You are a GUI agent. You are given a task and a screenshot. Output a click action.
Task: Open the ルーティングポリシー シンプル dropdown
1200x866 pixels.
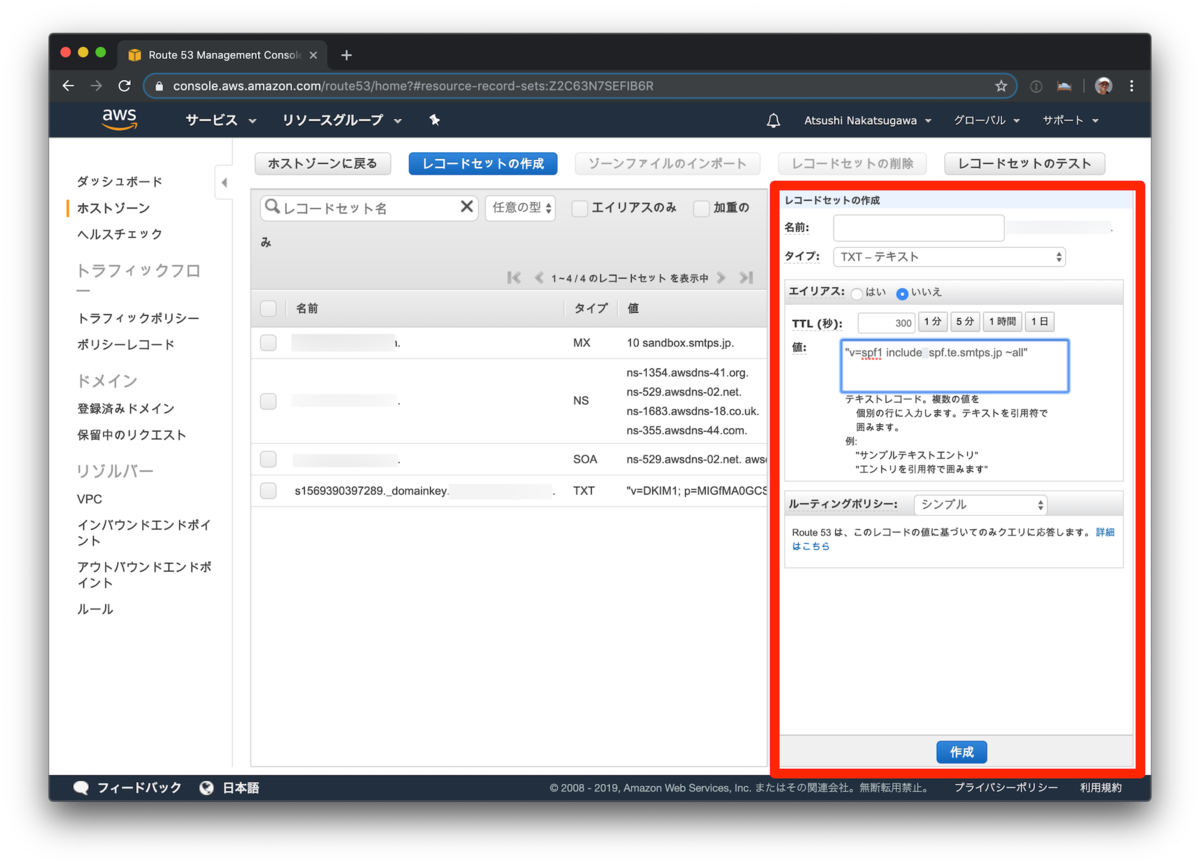point(980,505)
